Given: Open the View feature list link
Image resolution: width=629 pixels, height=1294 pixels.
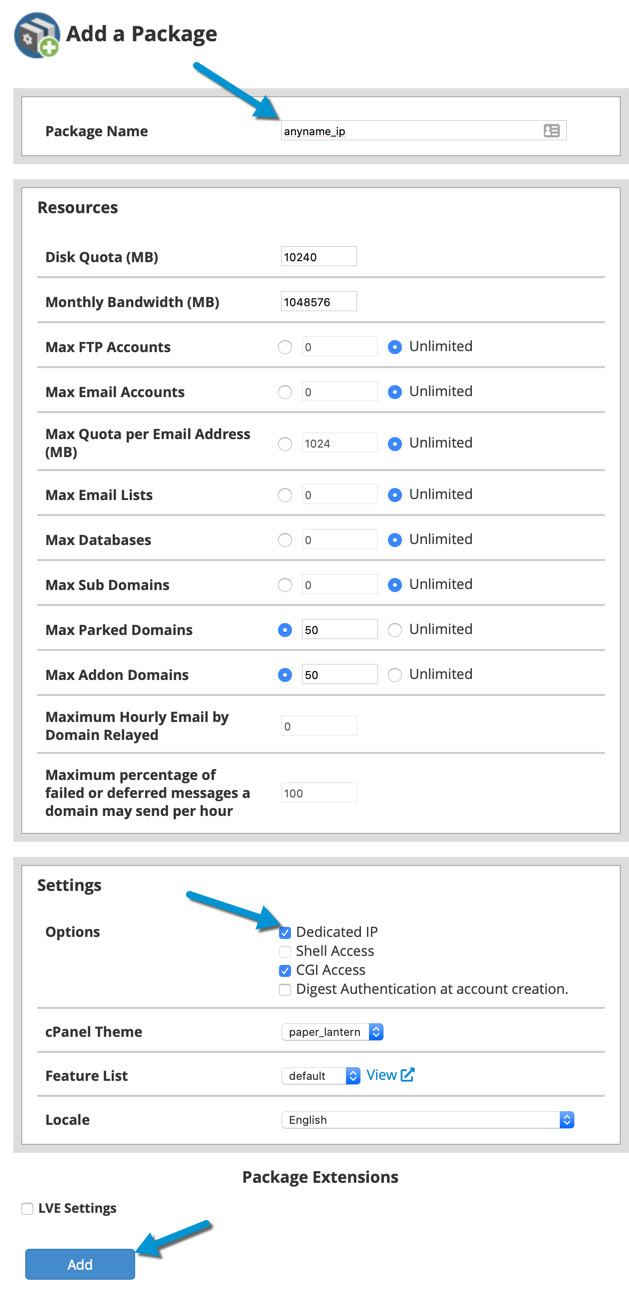Looking at the screenshot, I should (x=381, y=1075).
